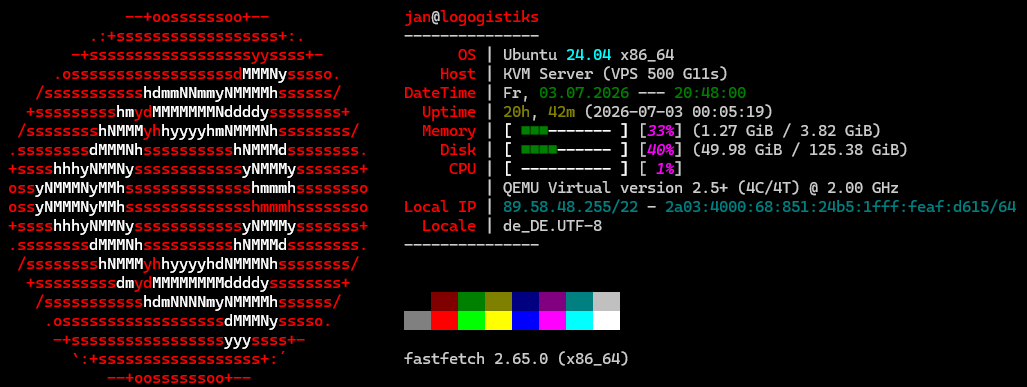Screen dimensions: 1027x387
Task: Click the username 'jan'
Action: point(417,17)
